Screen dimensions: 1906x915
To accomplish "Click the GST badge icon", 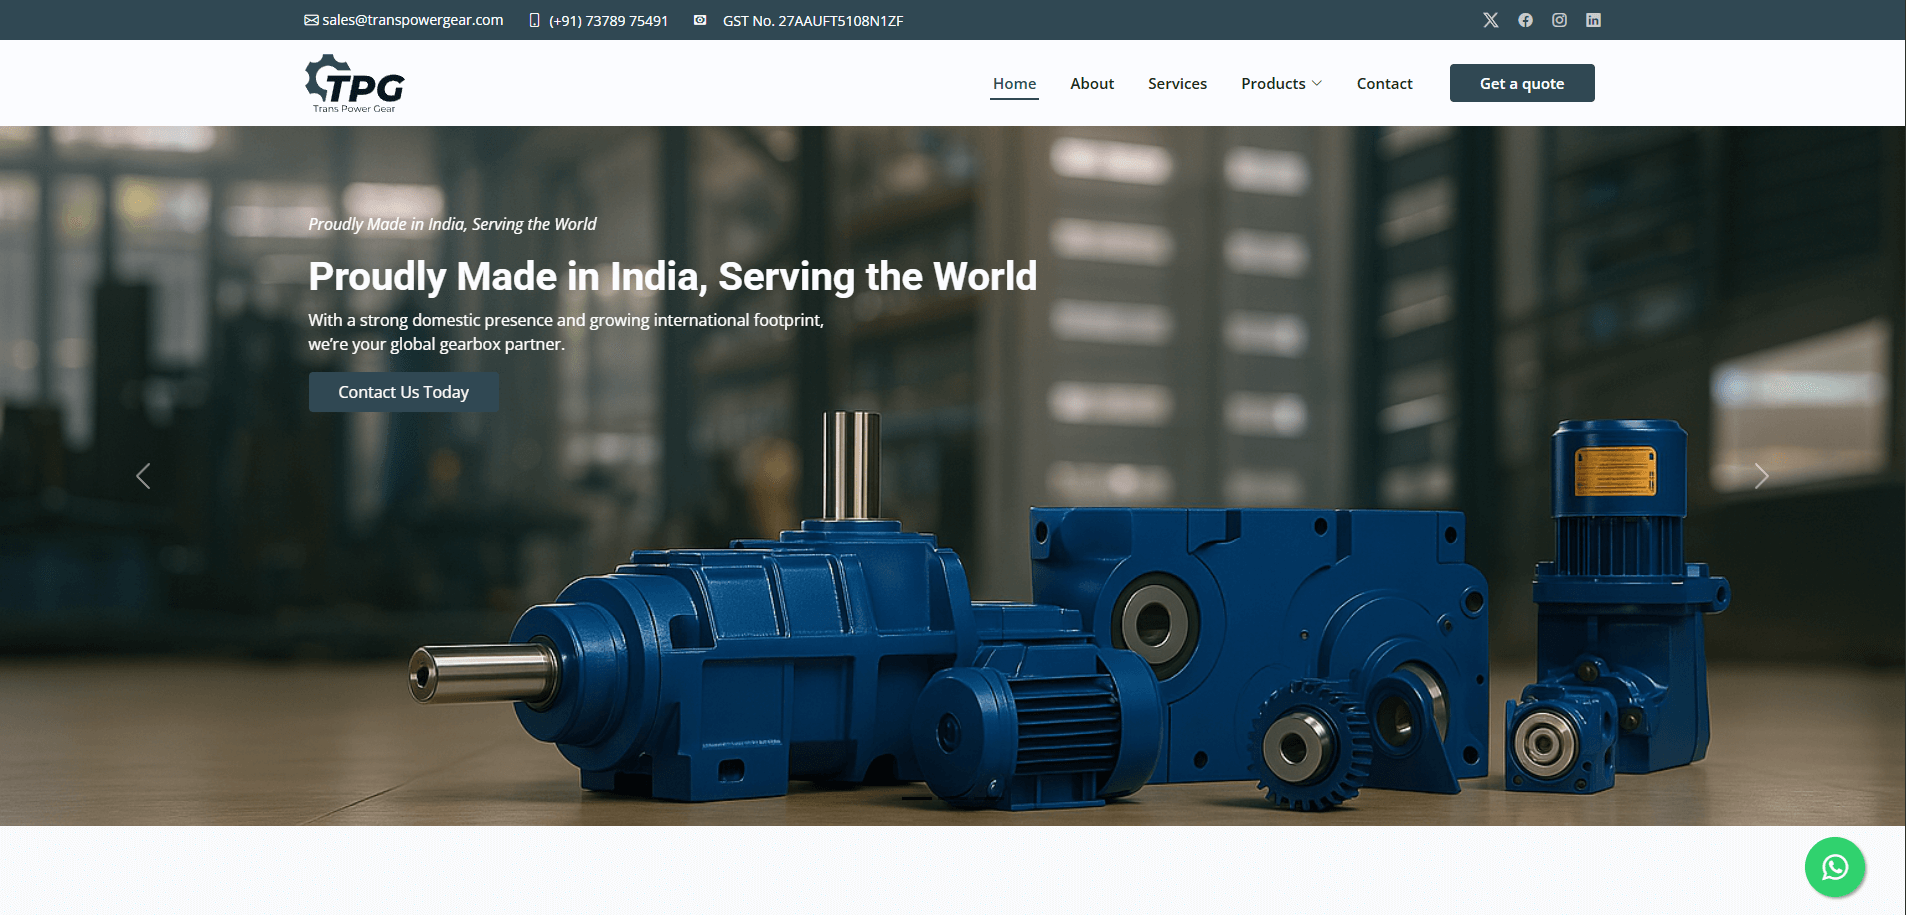I will (700, 20).
